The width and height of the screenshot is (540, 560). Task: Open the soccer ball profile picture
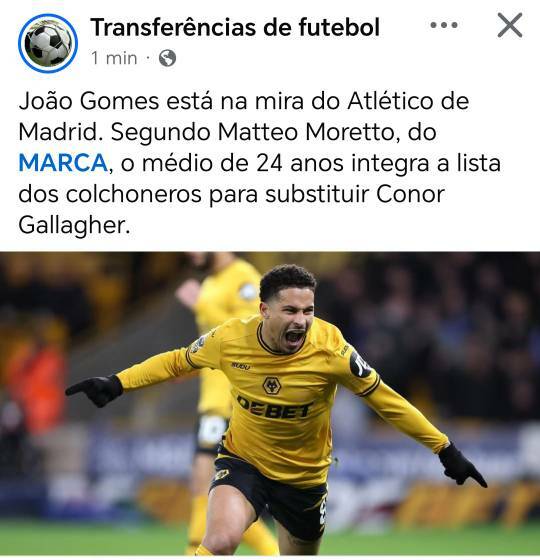click(48, 43)
